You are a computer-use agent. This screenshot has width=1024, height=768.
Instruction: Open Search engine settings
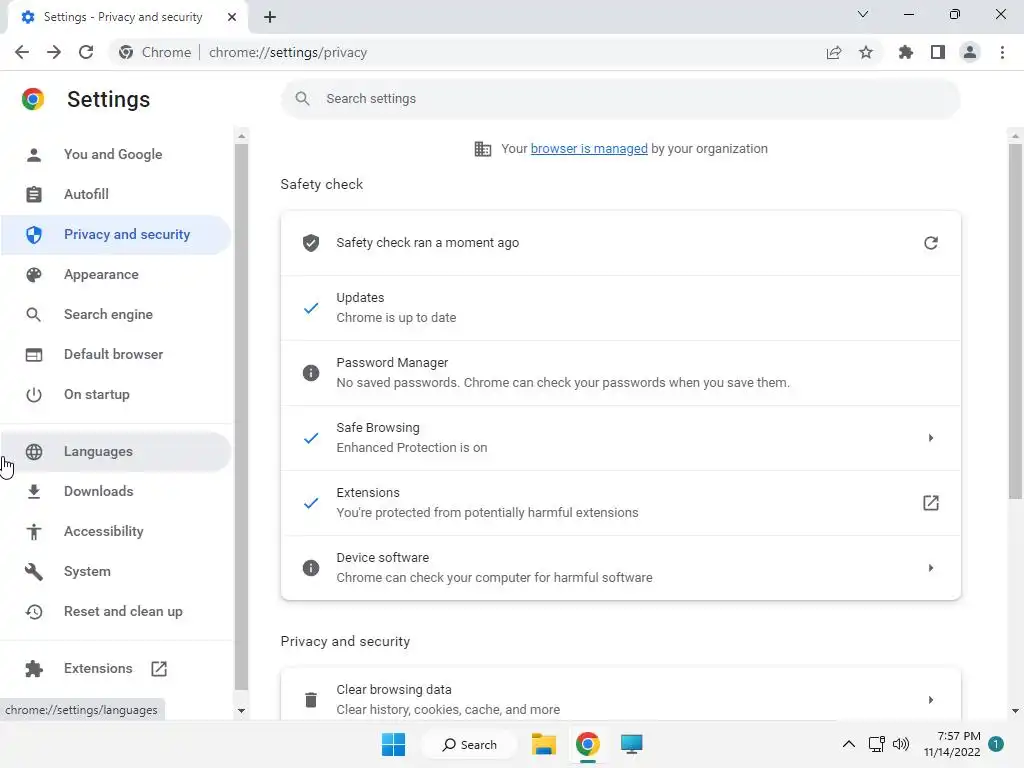tap(116, 314)
